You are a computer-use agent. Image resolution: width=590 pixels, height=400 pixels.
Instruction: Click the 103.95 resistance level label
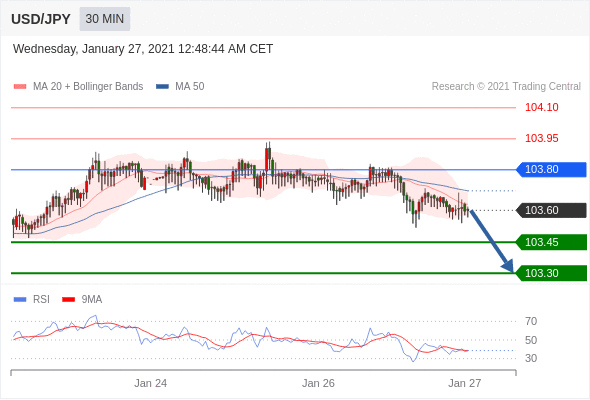pos(541,138)
